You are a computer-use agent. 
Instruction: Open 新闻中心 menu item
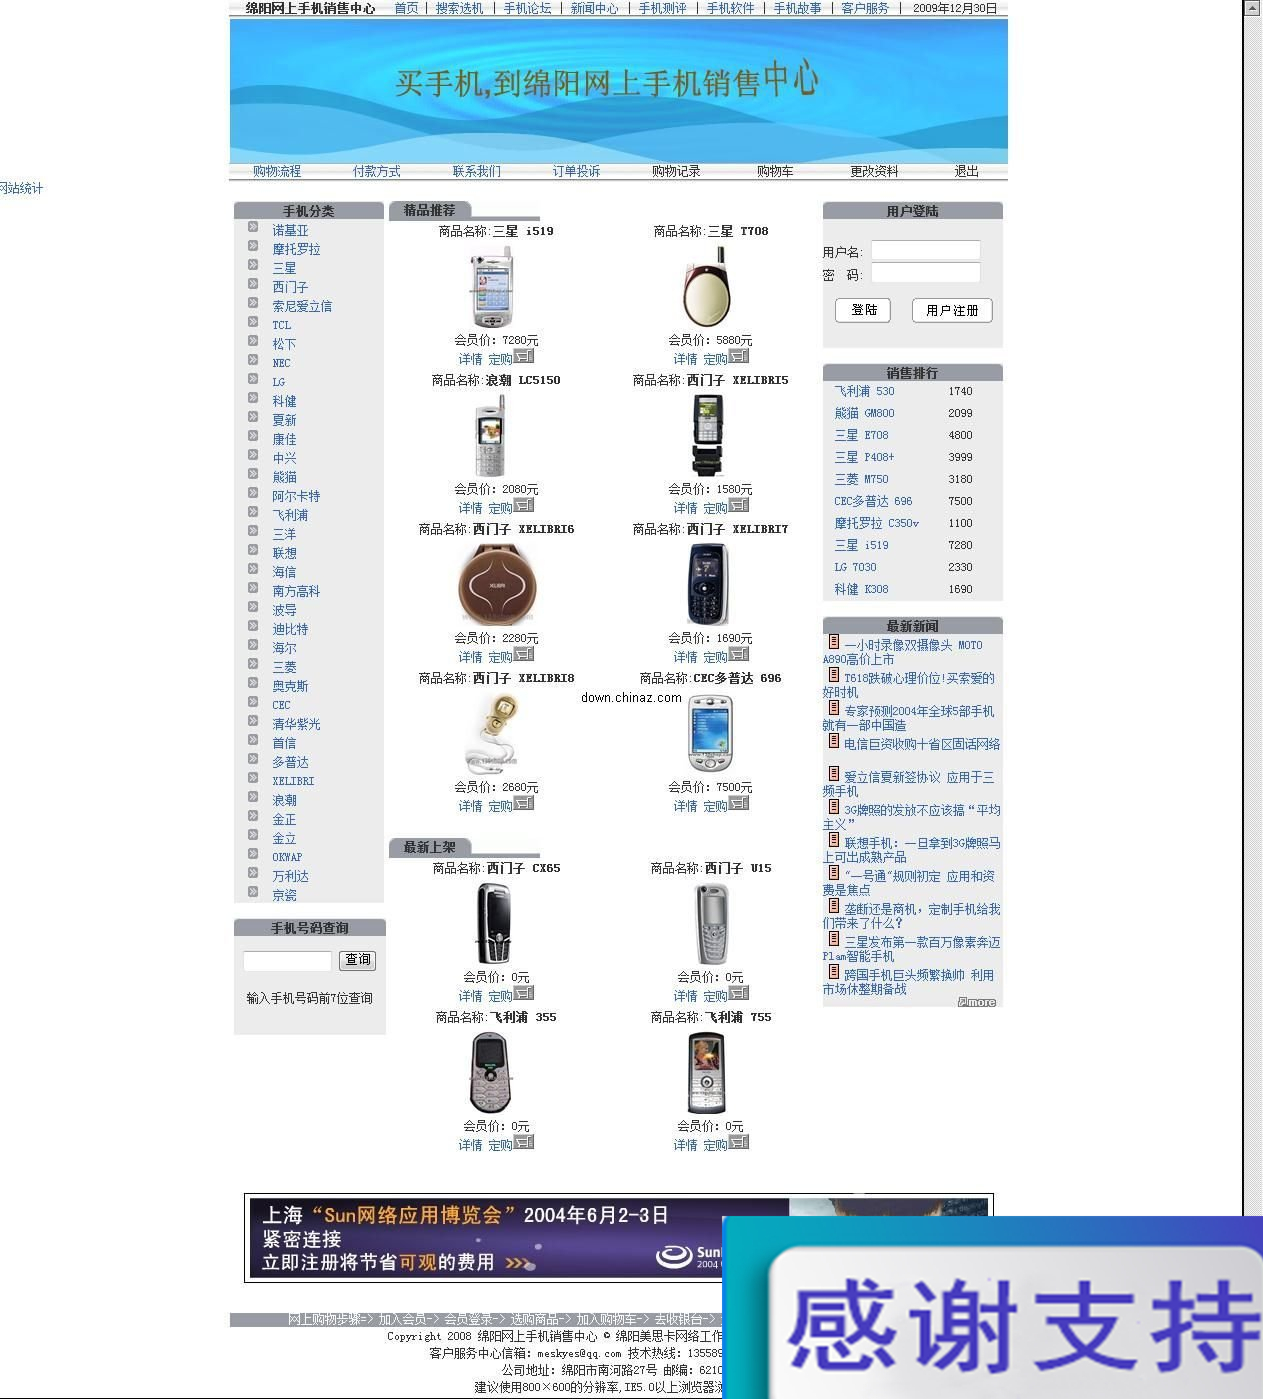[595, 8]
